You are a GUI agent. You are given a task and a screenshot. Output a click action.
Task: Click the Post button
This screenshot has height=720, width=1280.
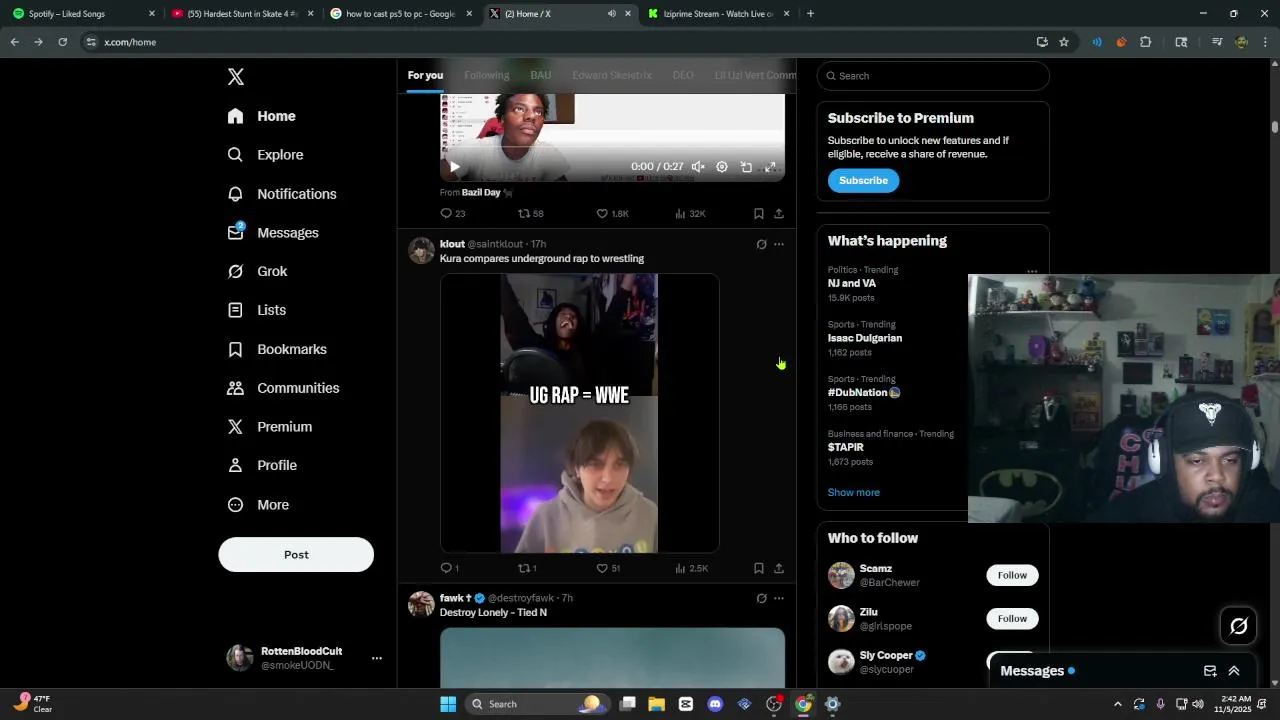[x=296, y=555]
